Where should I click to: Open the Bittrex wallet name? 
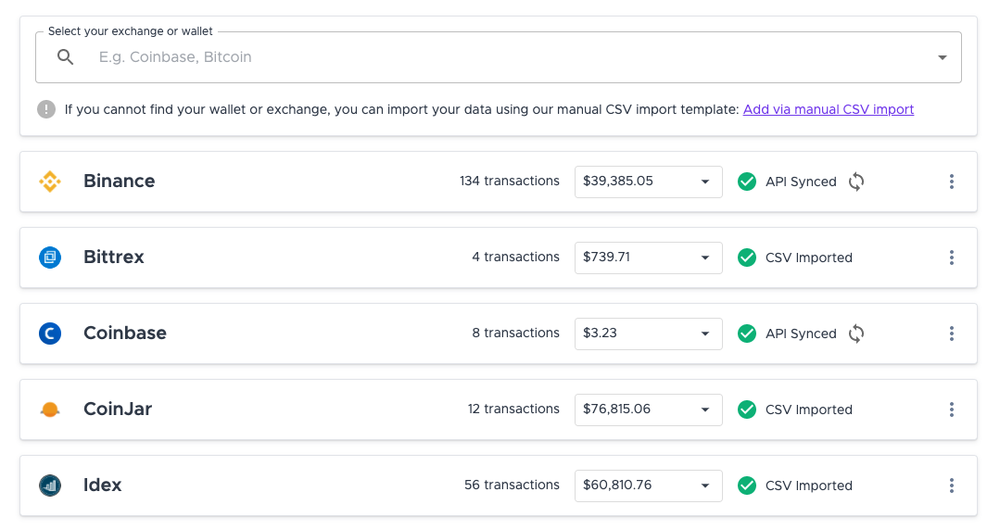click(x=114, y=257)
